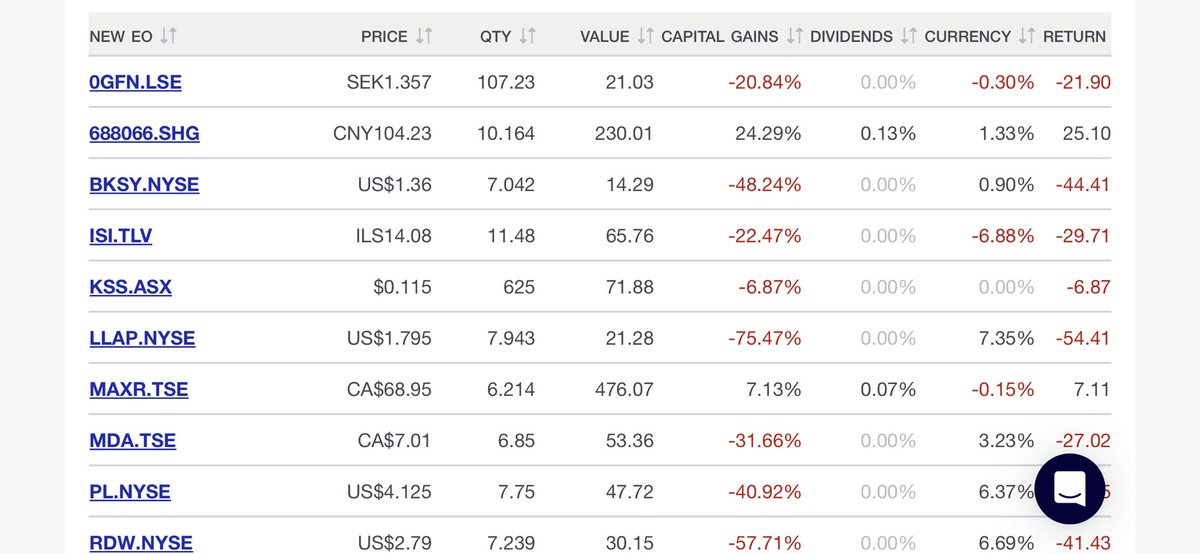
Task: Click the PRICE header label
Action: 385,36
